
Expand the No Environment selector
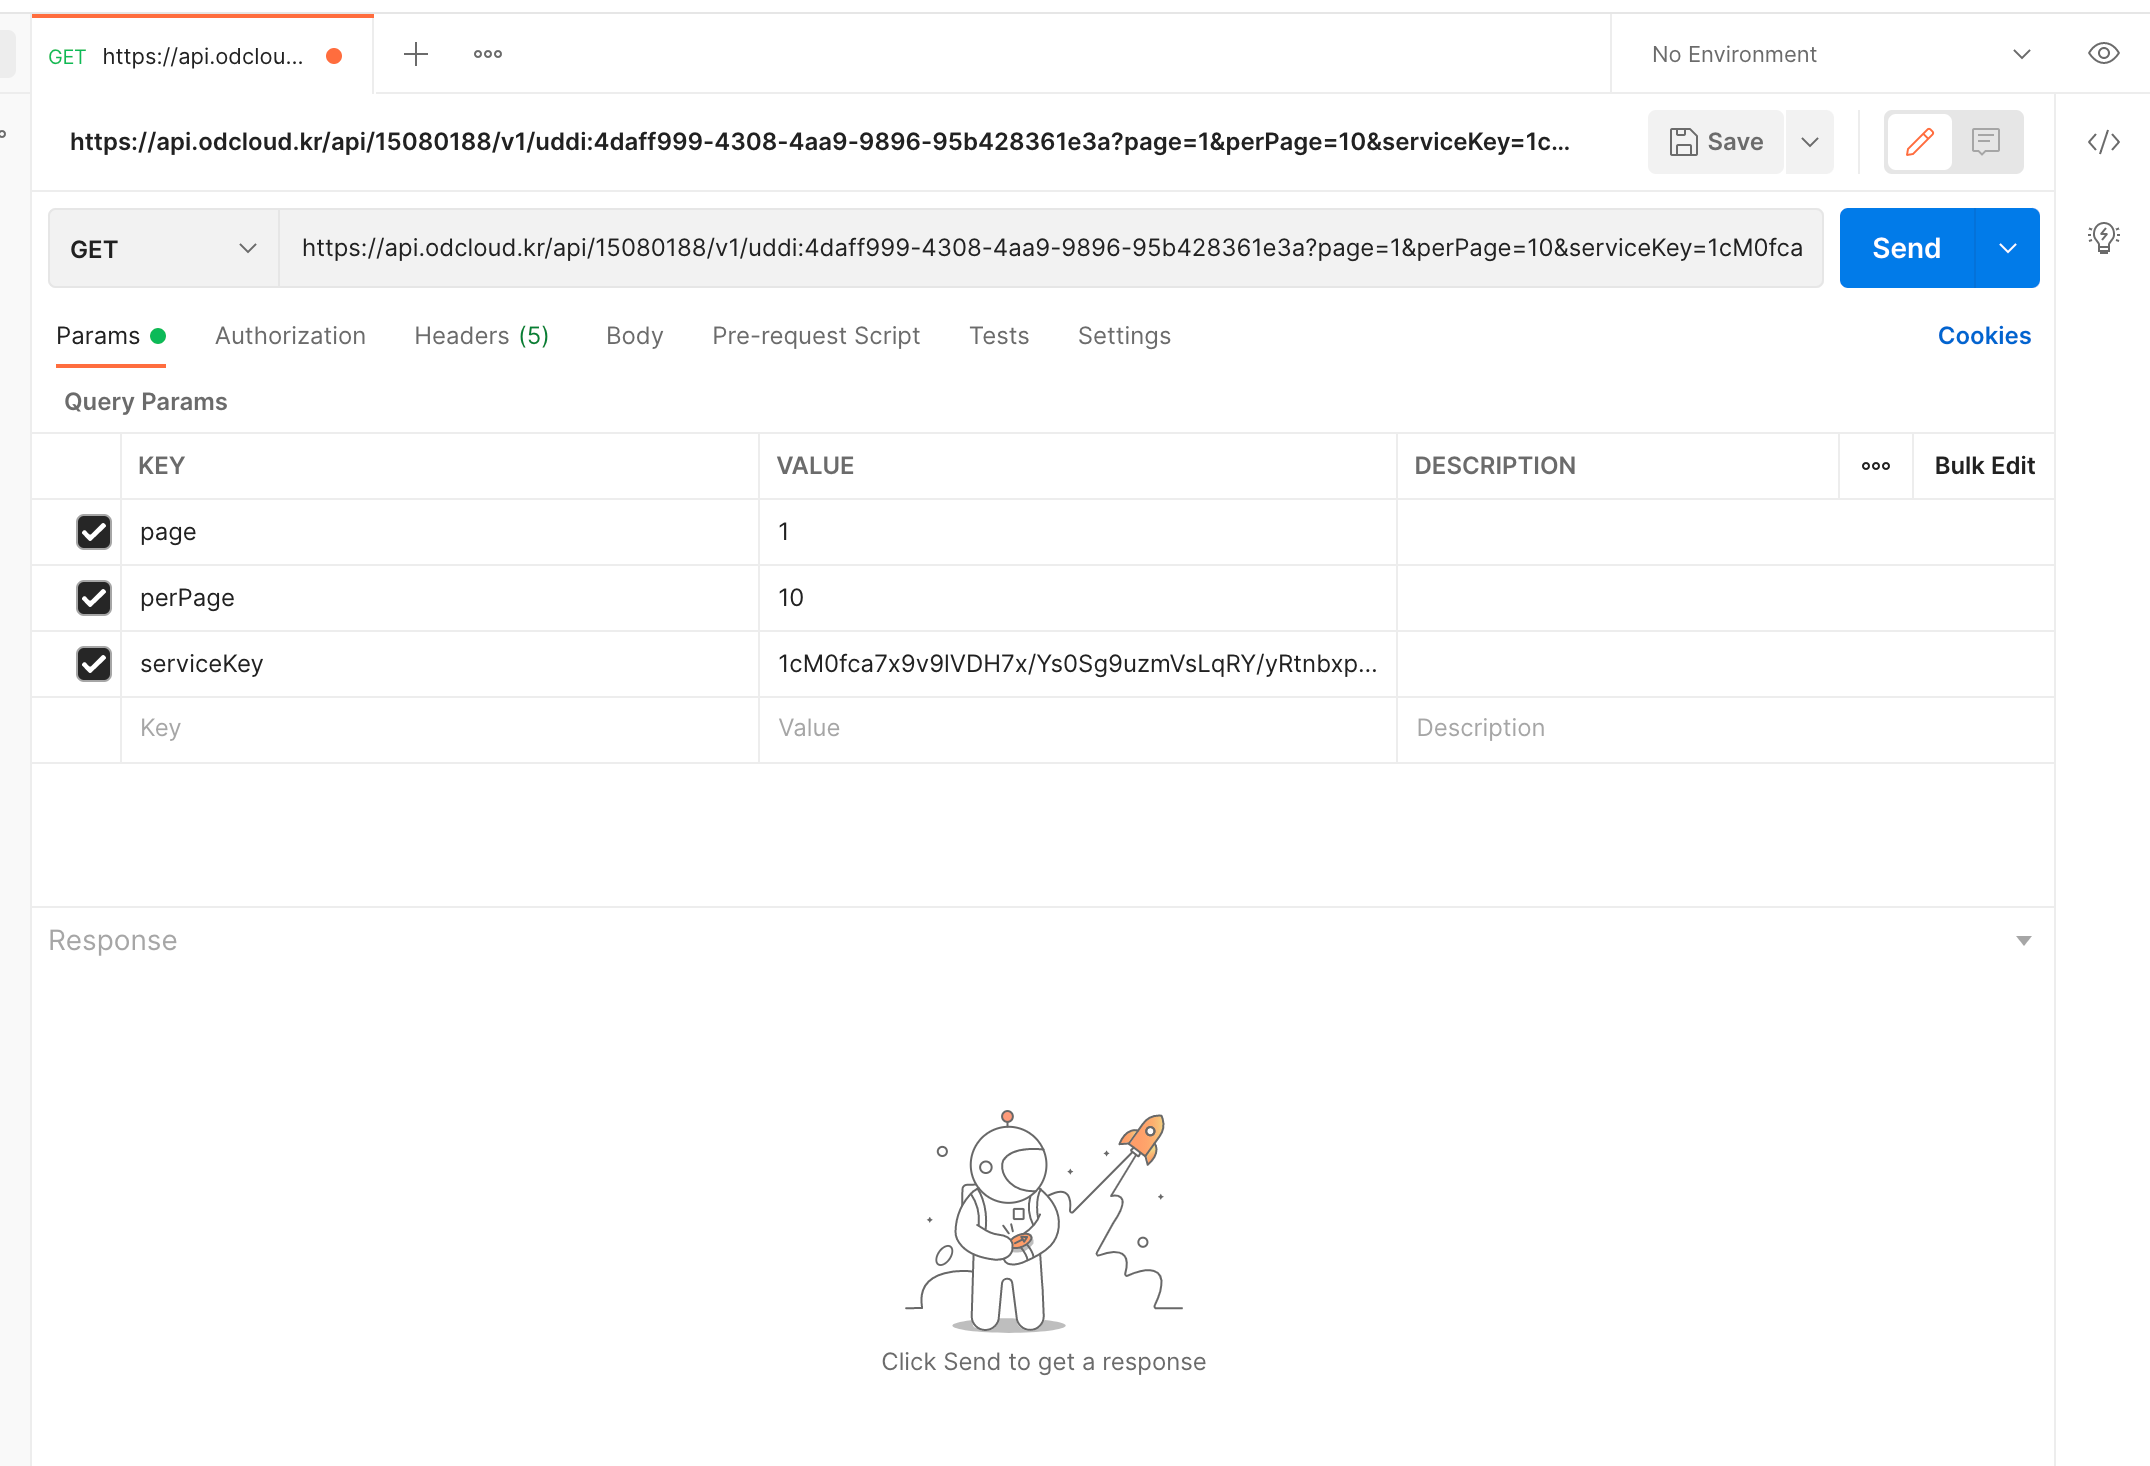pyautogui.click(x=1840, y=54)
